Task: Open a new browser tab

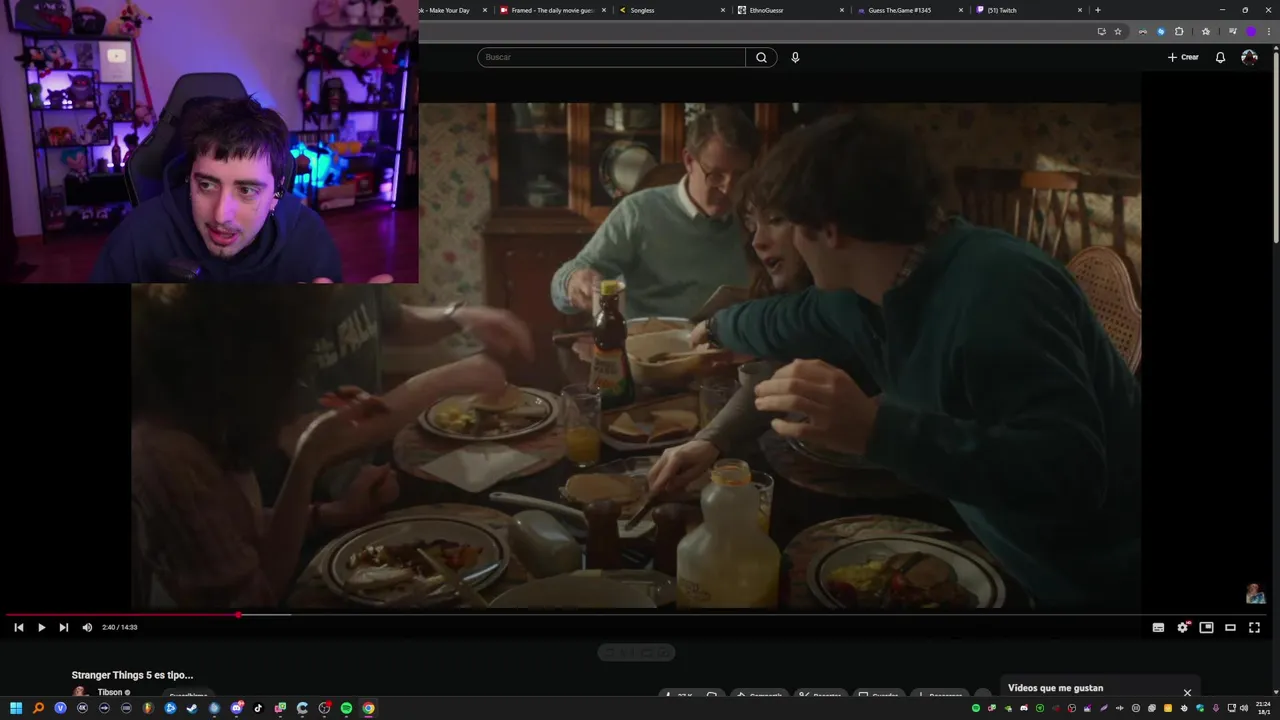Action: click(1098, 10)
